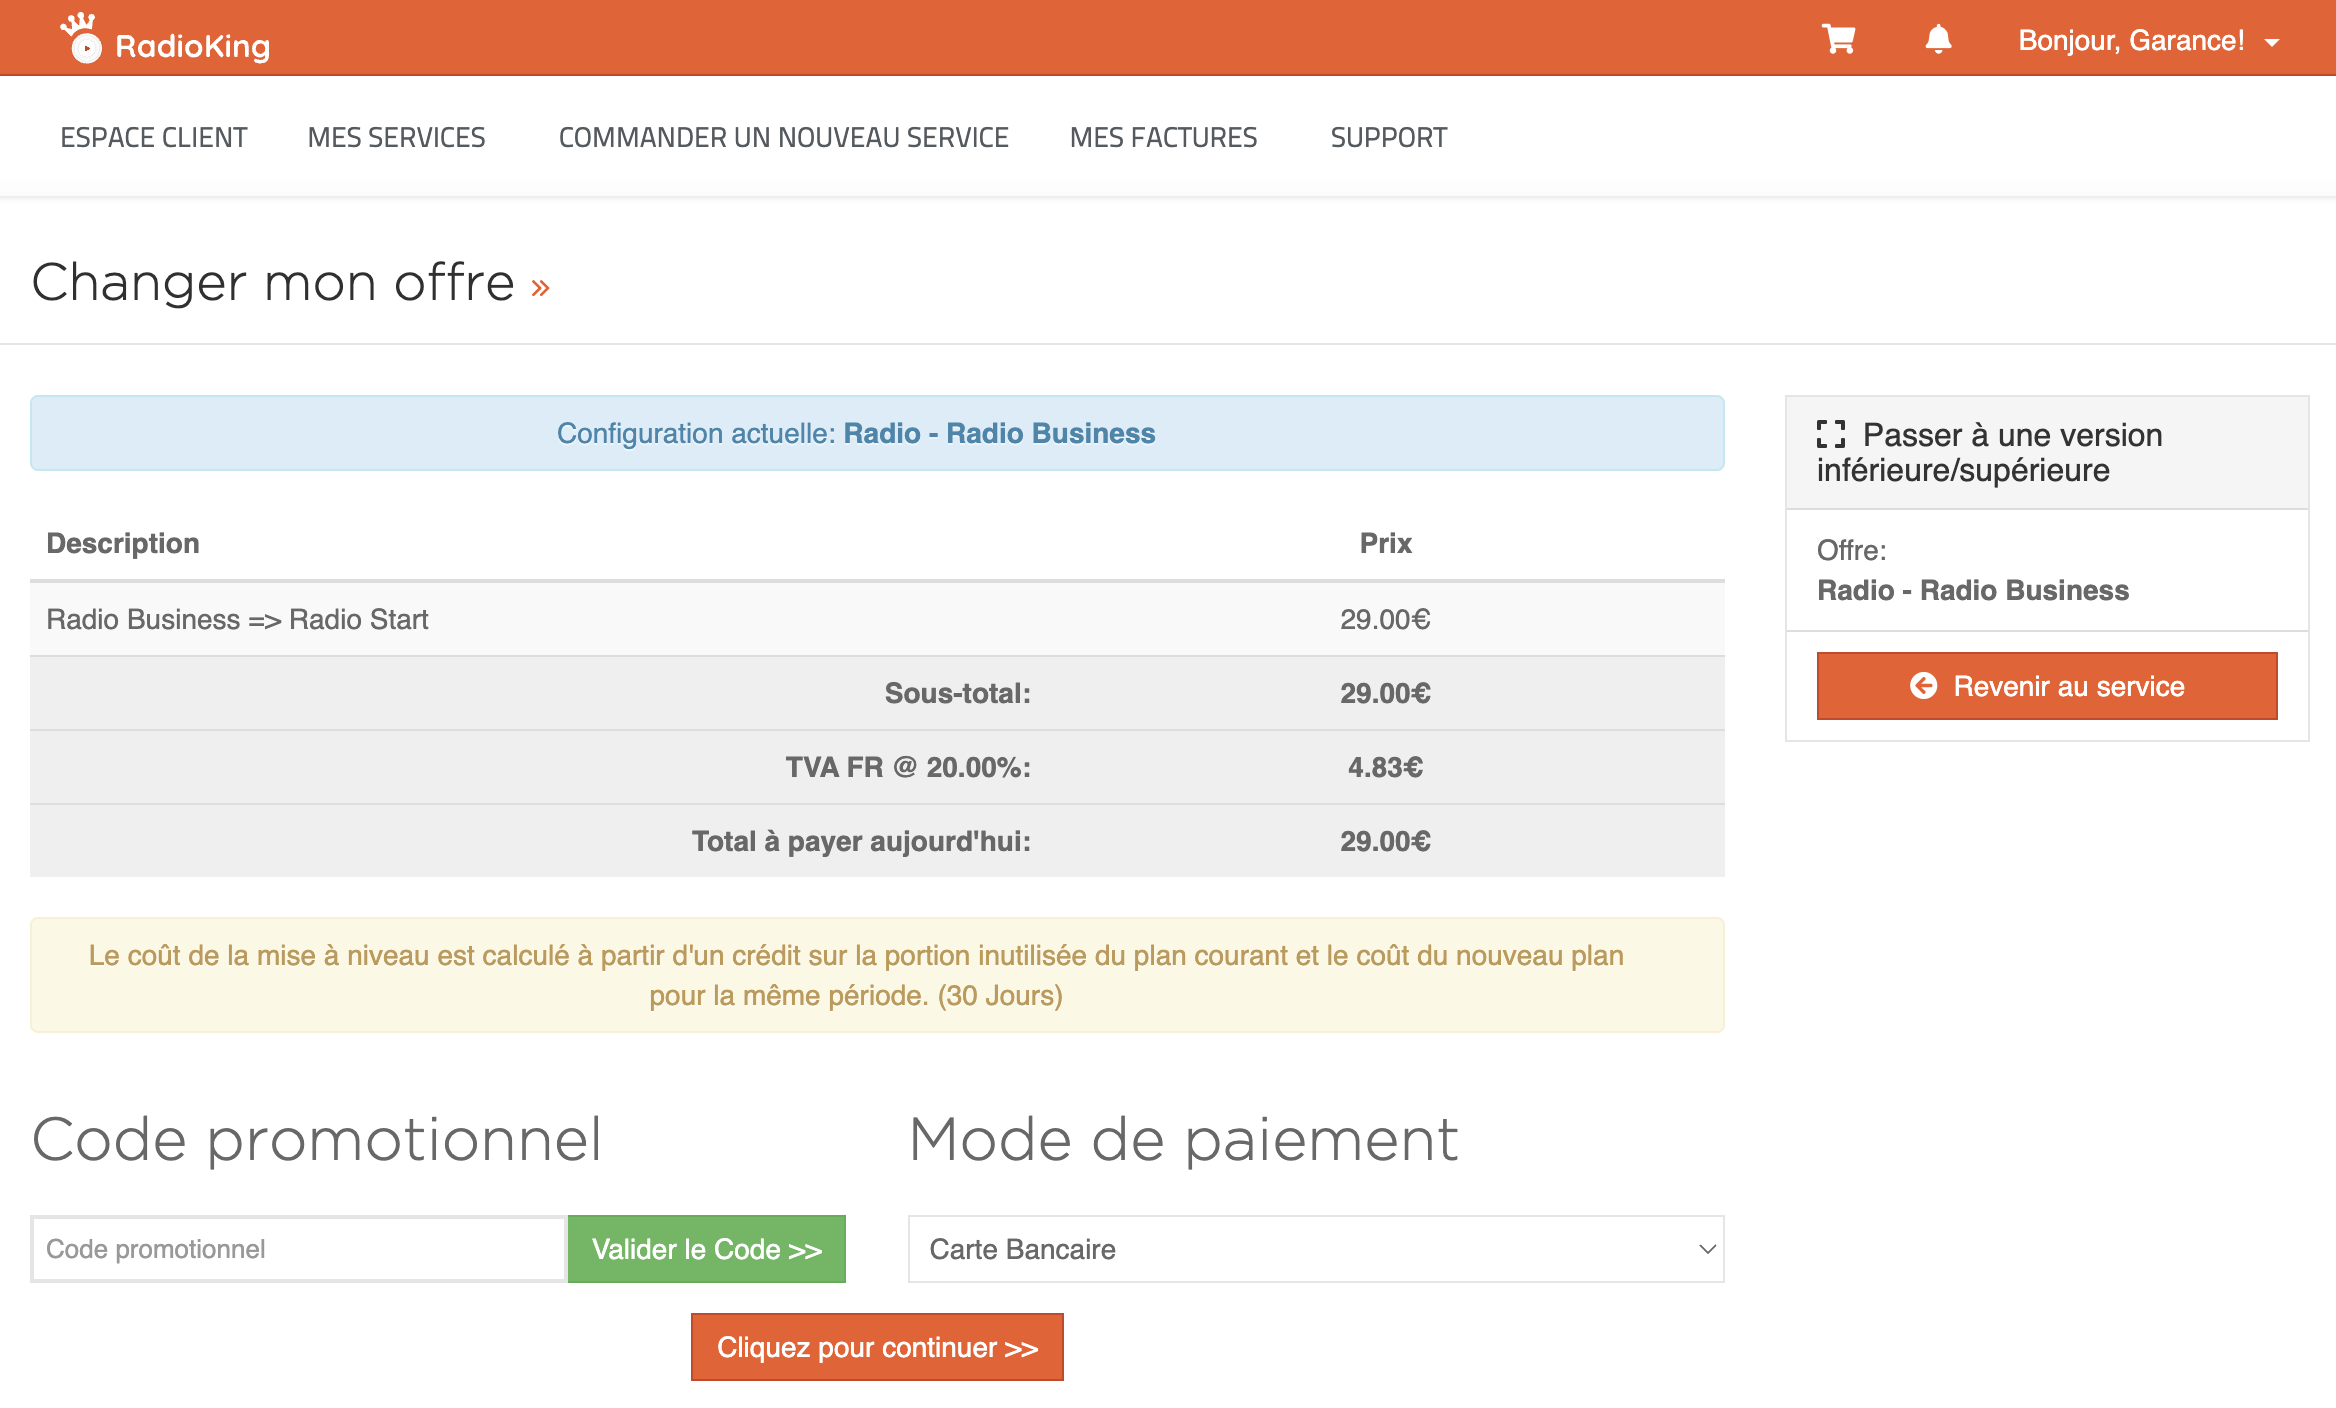The image size is (2336, 1408).
Task: Open Commander un nouveau service
Action: click(783, 137)
